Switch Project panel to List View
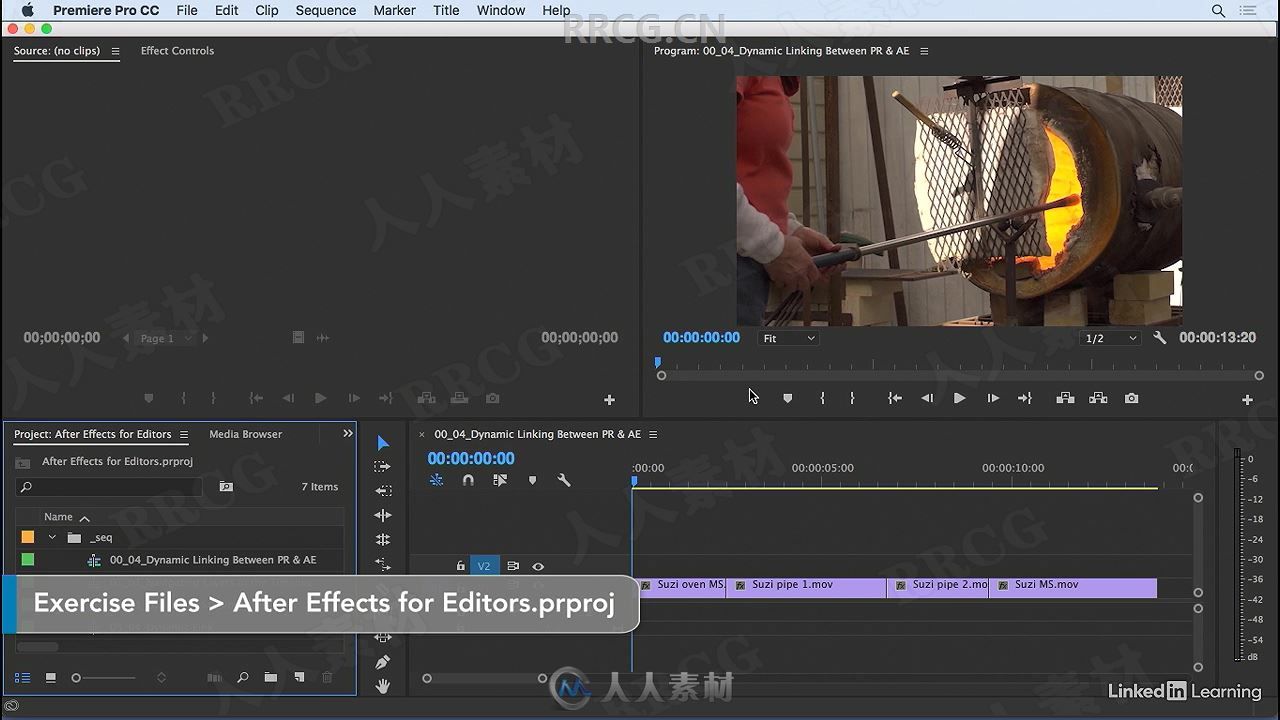 point(22,678)
